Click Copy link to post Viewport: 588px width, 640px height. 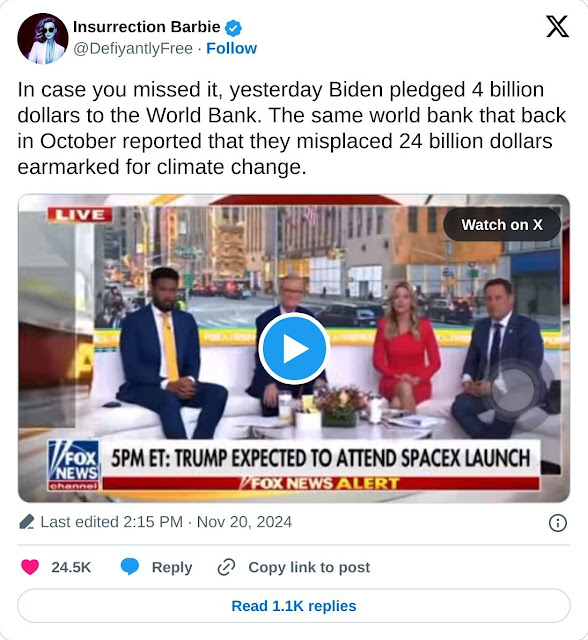tap(309, 567)
